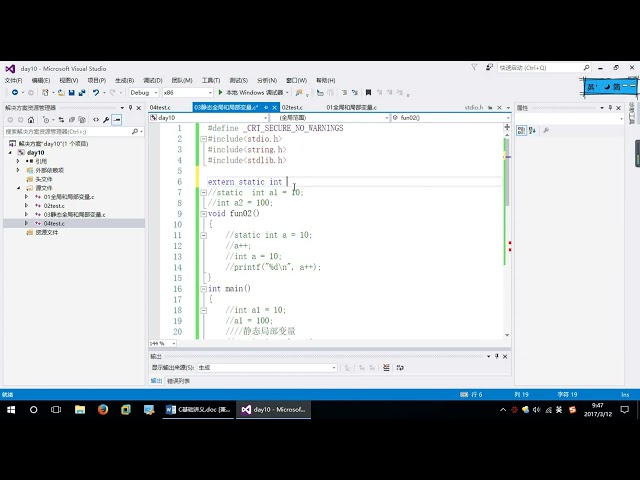Collapse the int main() code block

pos(203,289)
